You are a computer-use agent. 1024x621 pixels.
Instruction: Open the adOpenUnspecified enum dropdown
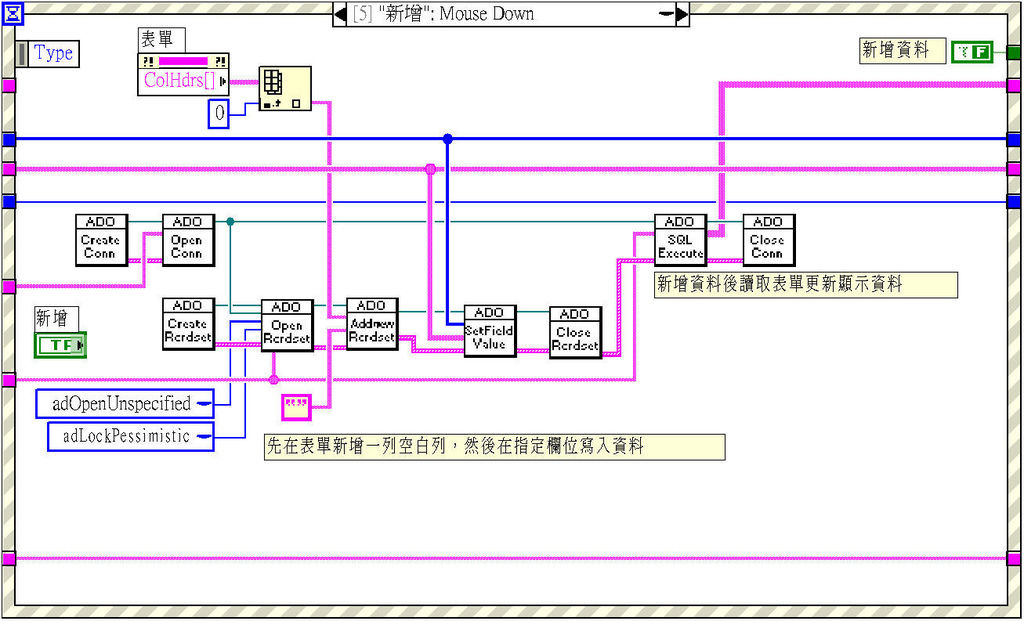204,404
